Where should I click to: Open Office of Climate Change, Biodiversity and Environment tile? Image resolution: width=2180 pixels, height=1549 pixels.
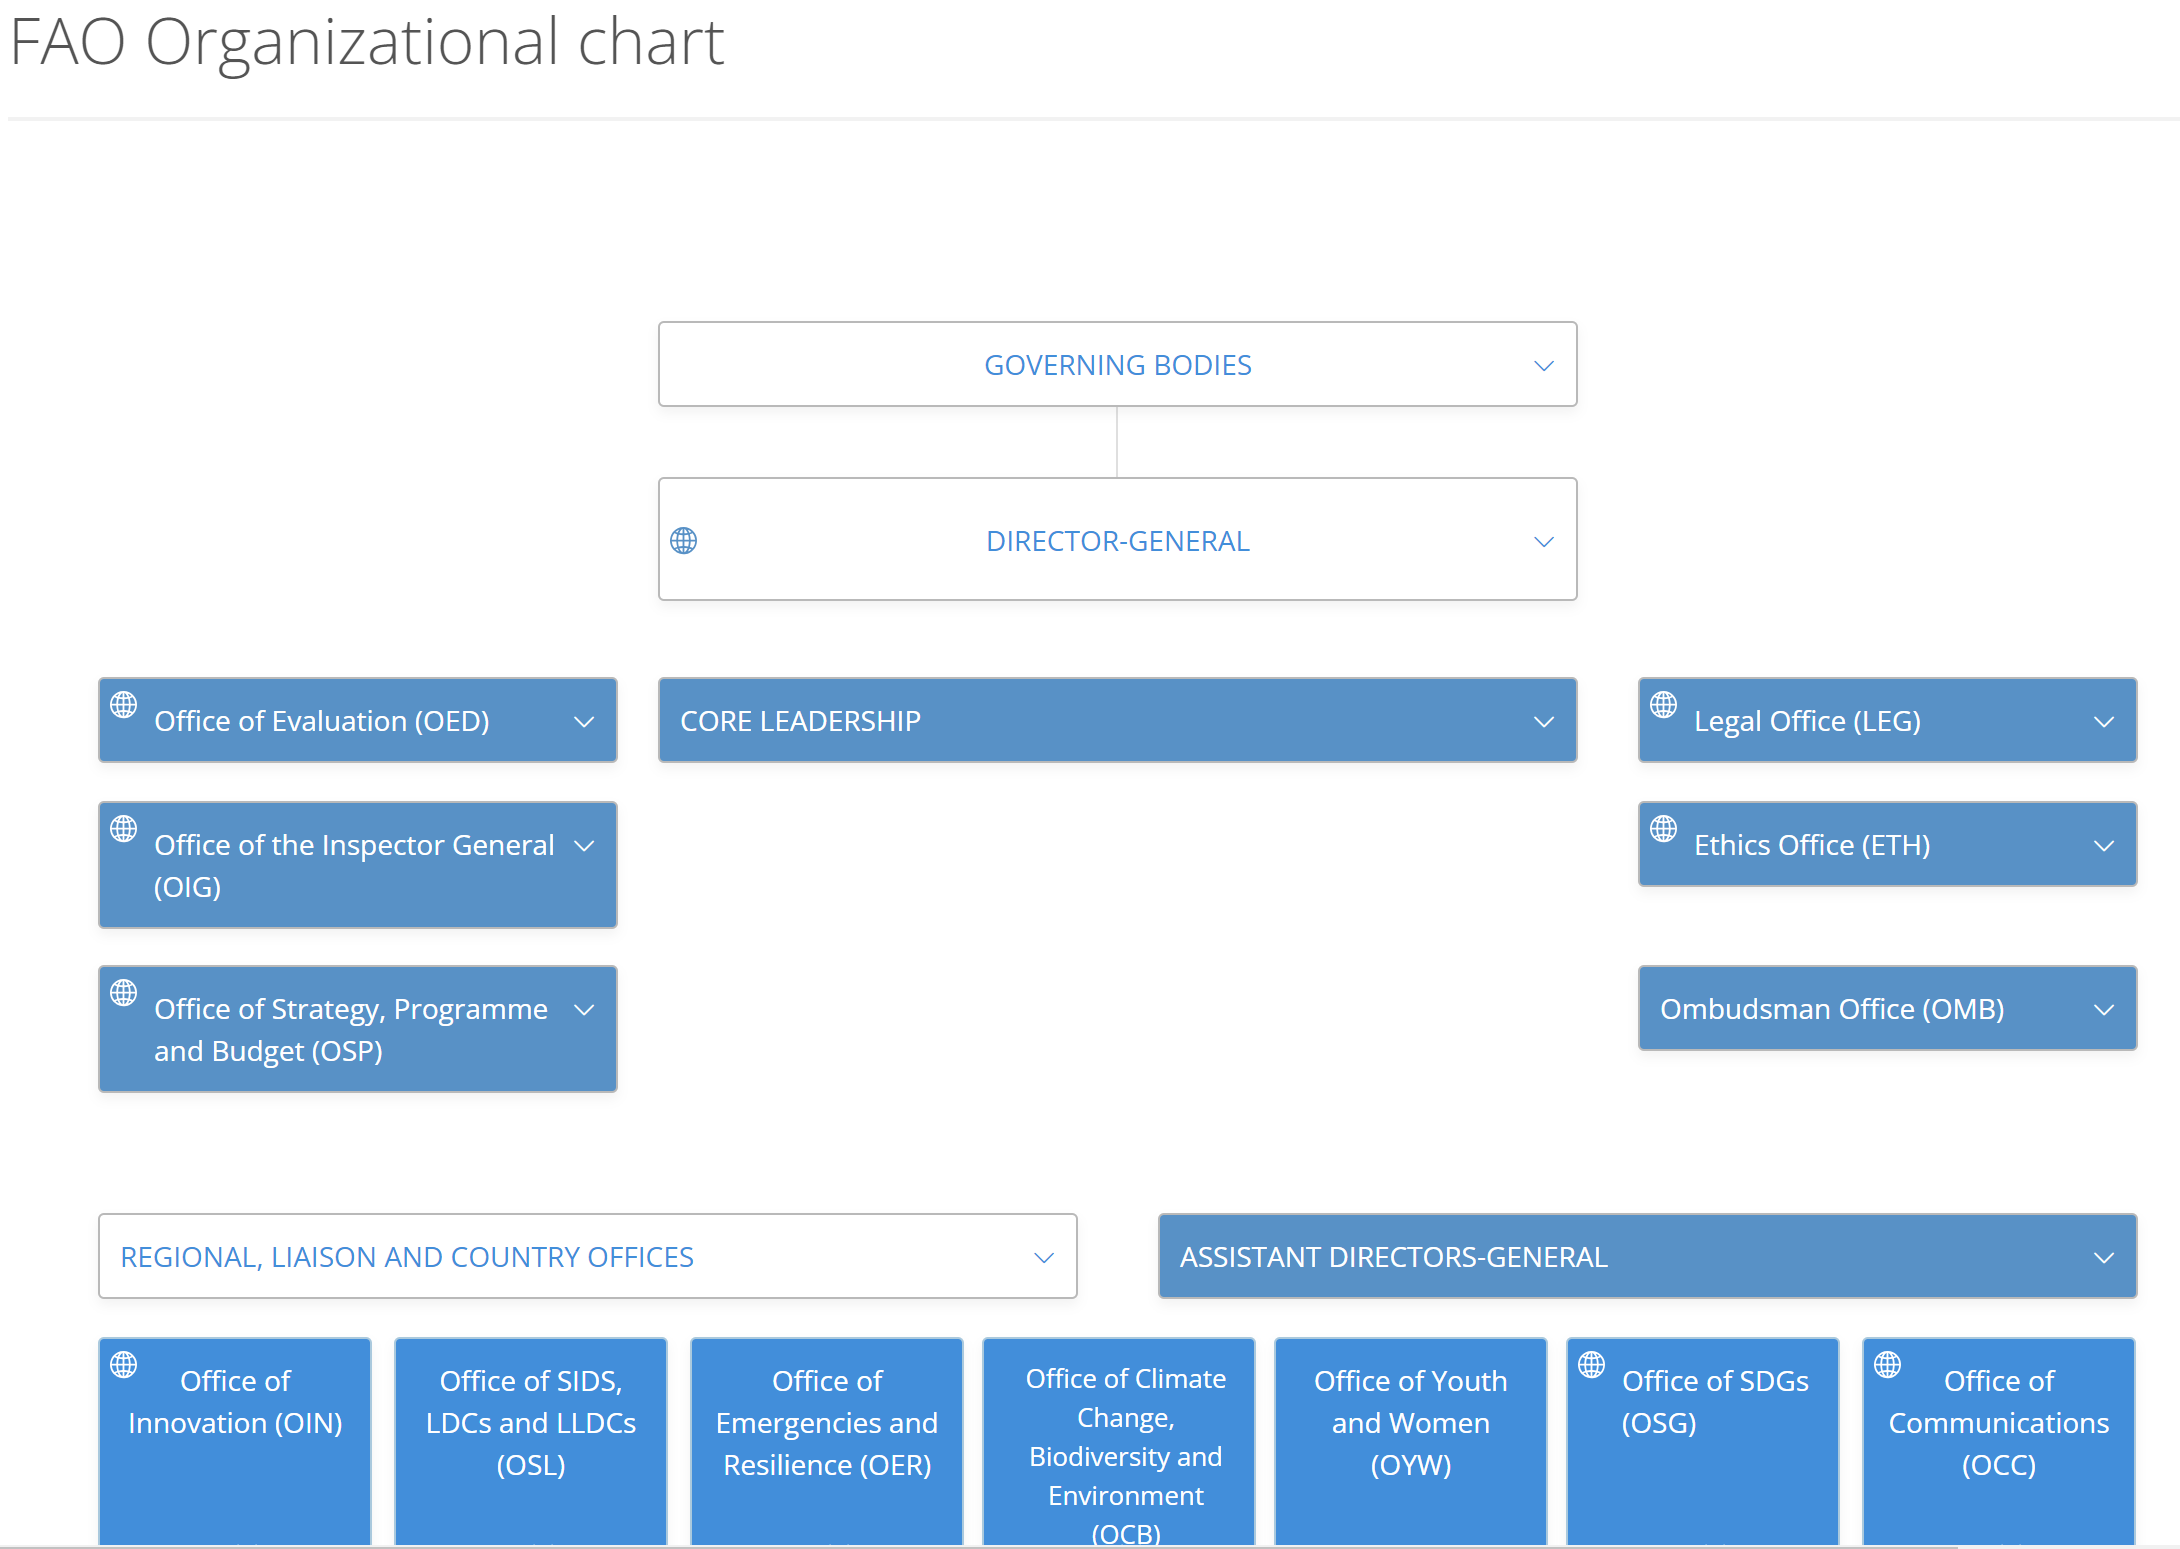[x=1119, y=1442]
